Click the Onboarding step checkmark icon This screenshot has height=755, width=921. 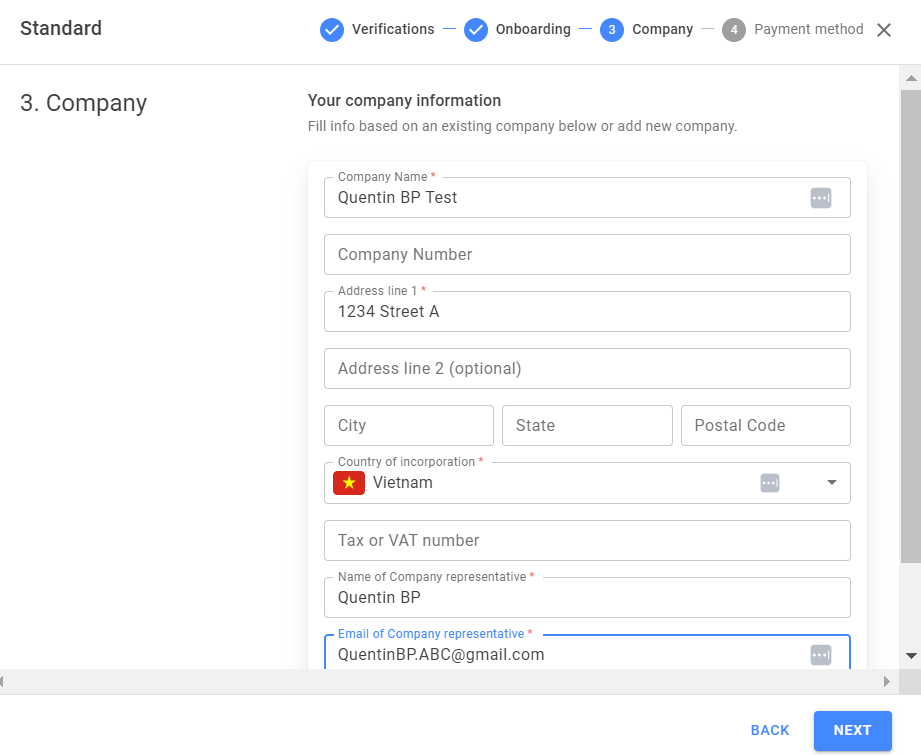tap(476, 29)
